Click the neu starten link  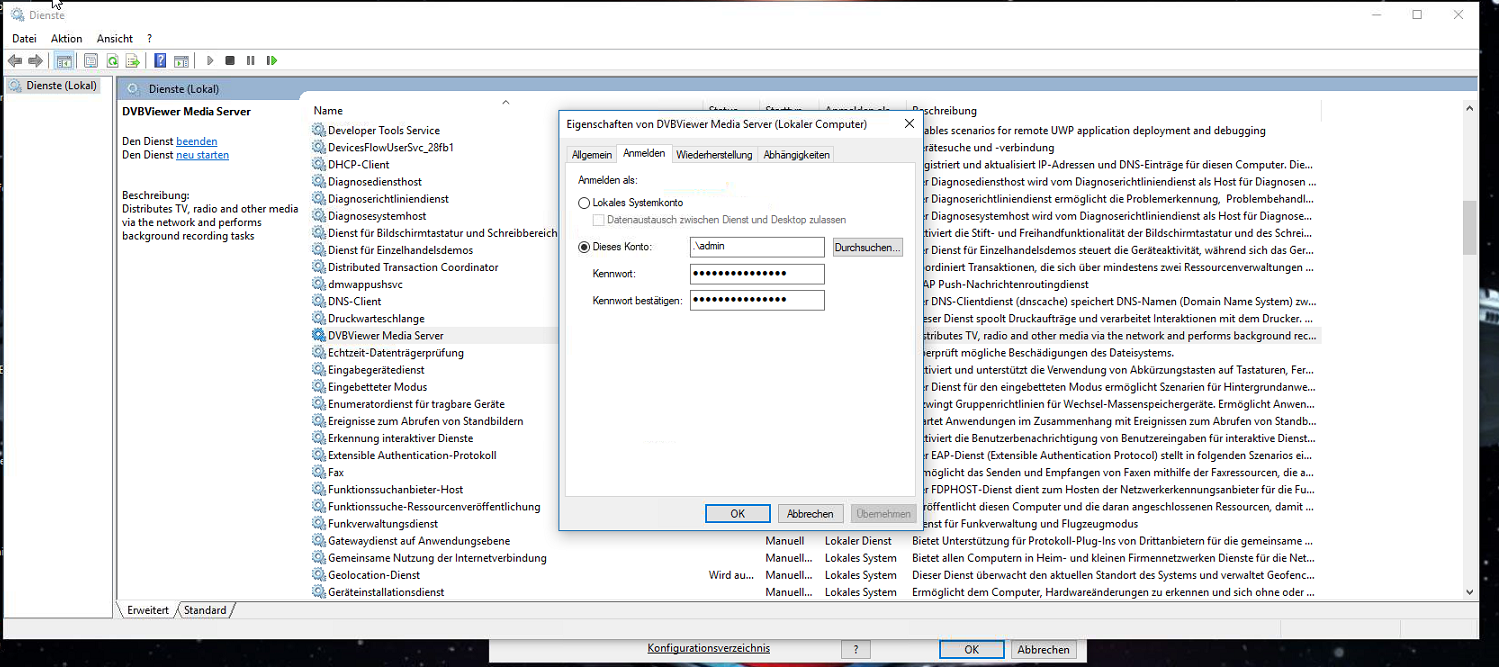pyautogui.click(x=202, y=155)
